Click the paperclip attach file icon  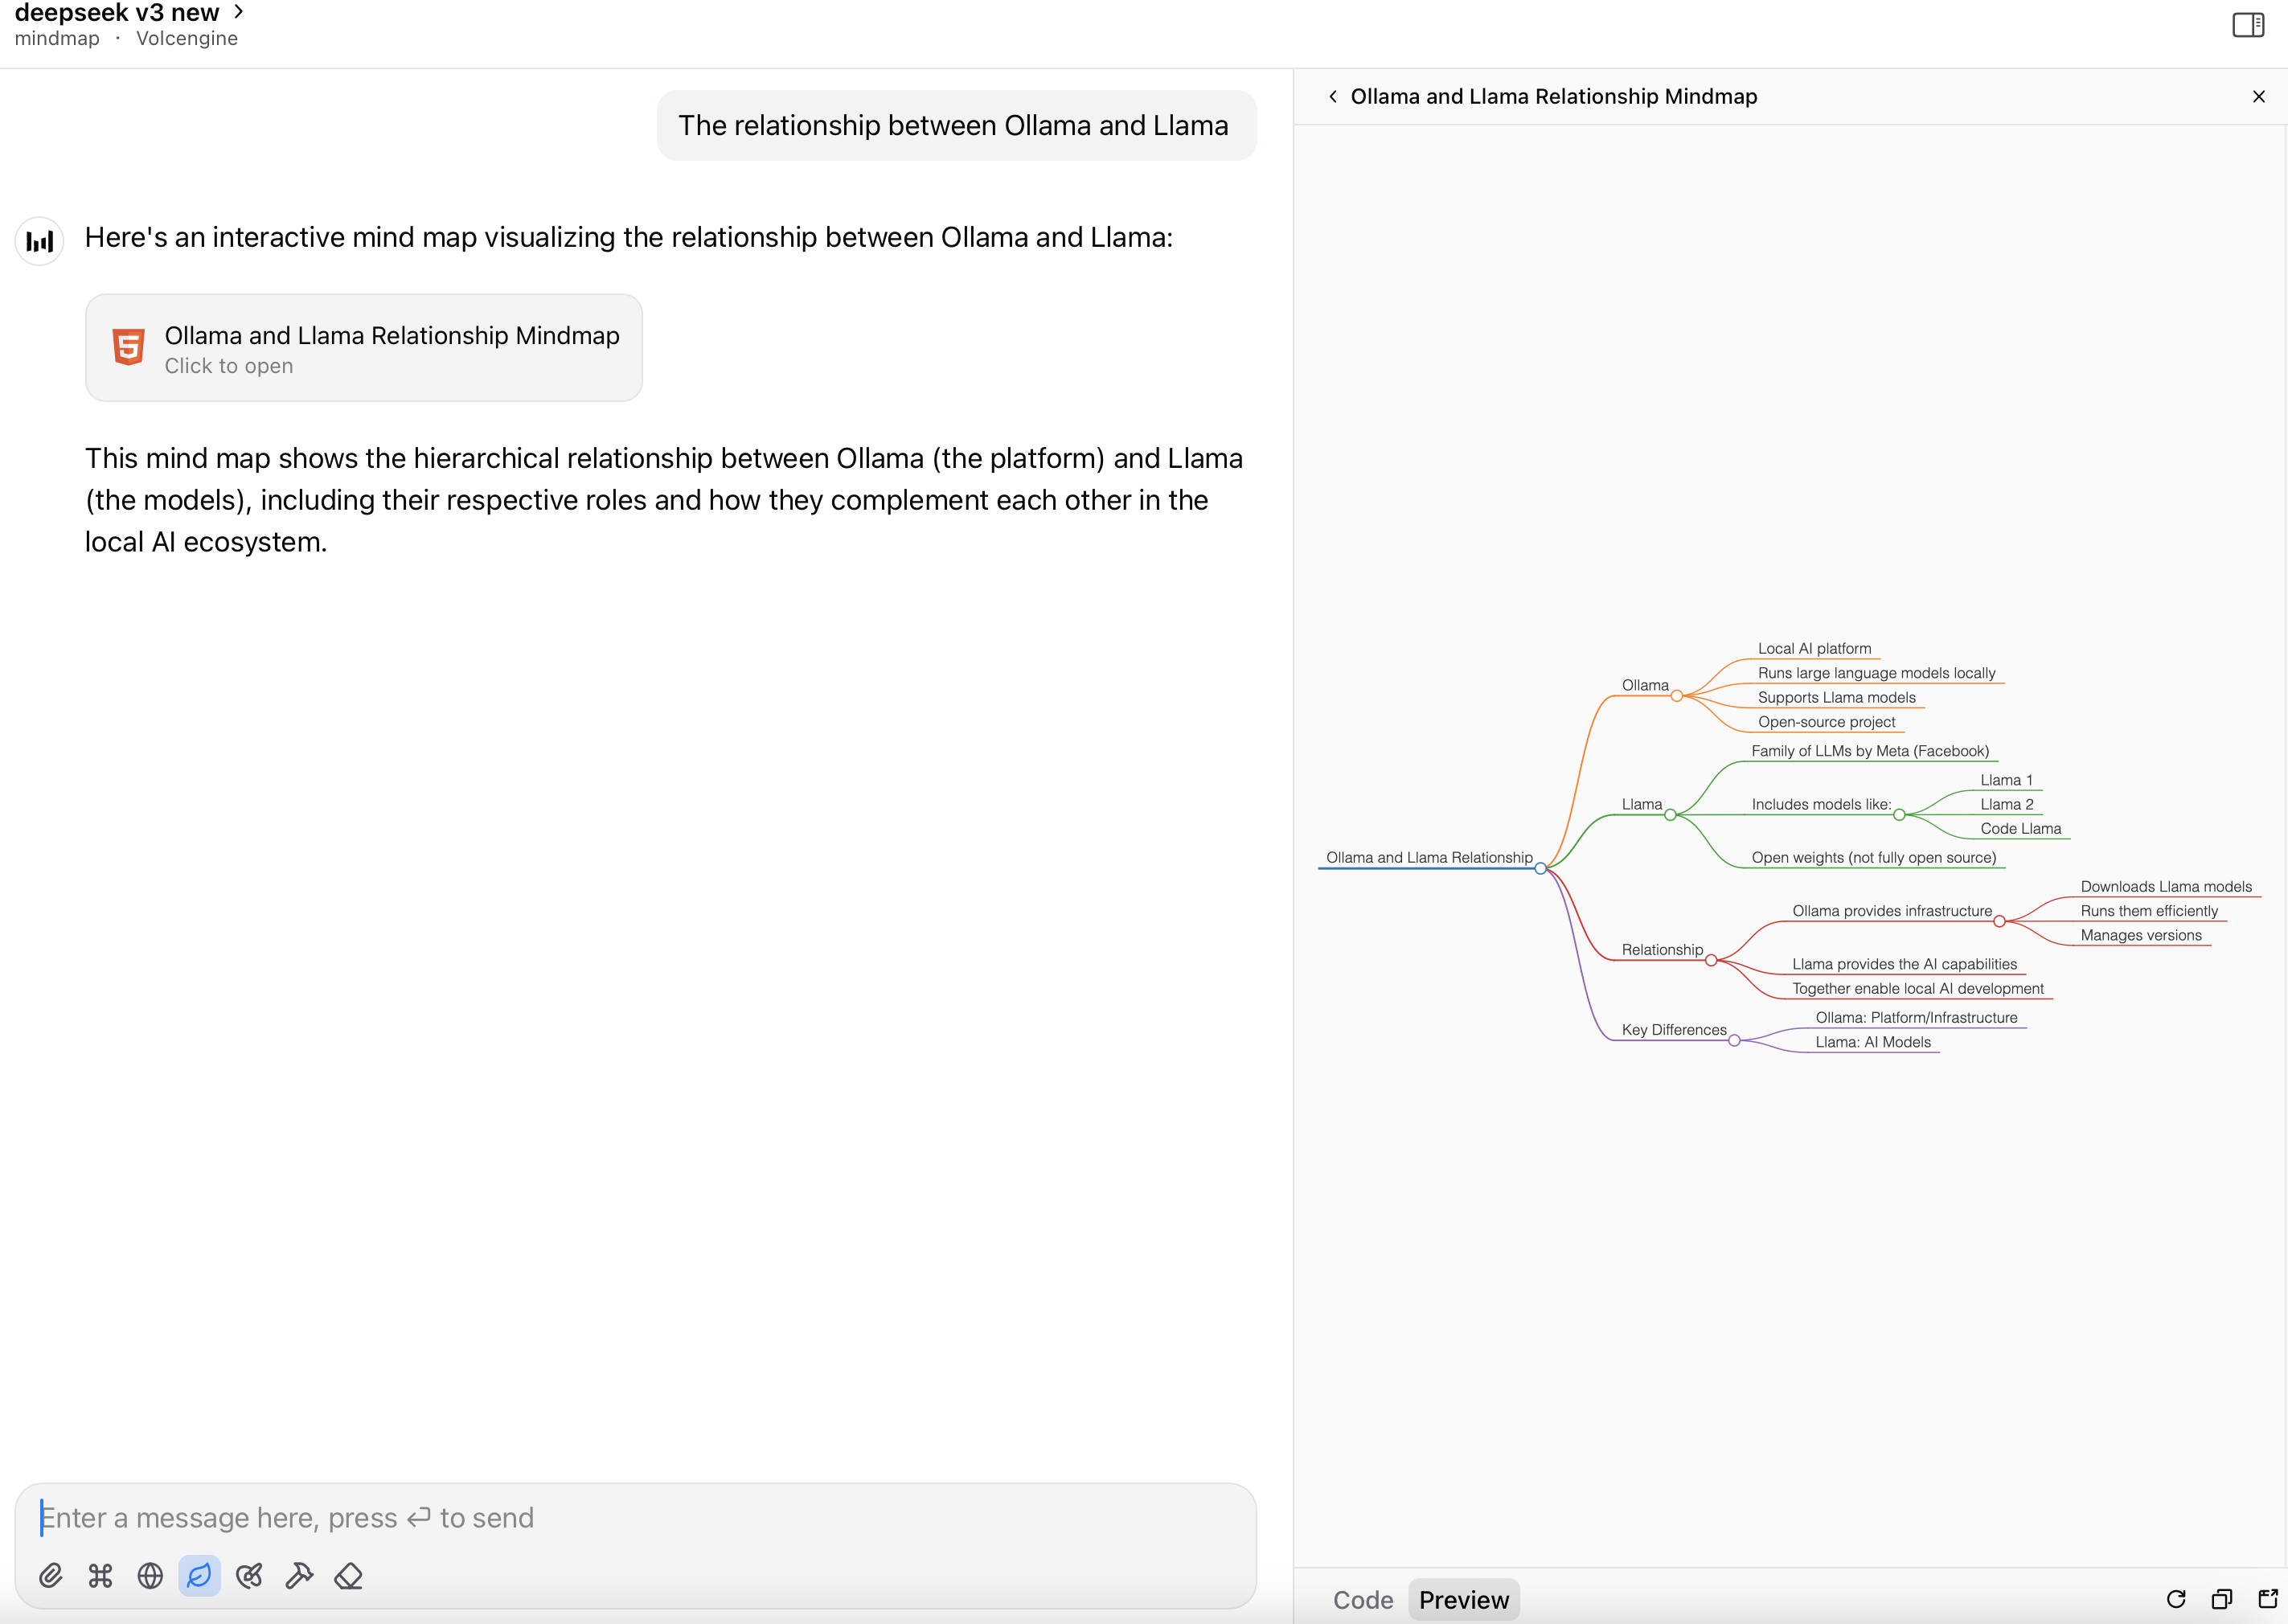[51, 1576]
